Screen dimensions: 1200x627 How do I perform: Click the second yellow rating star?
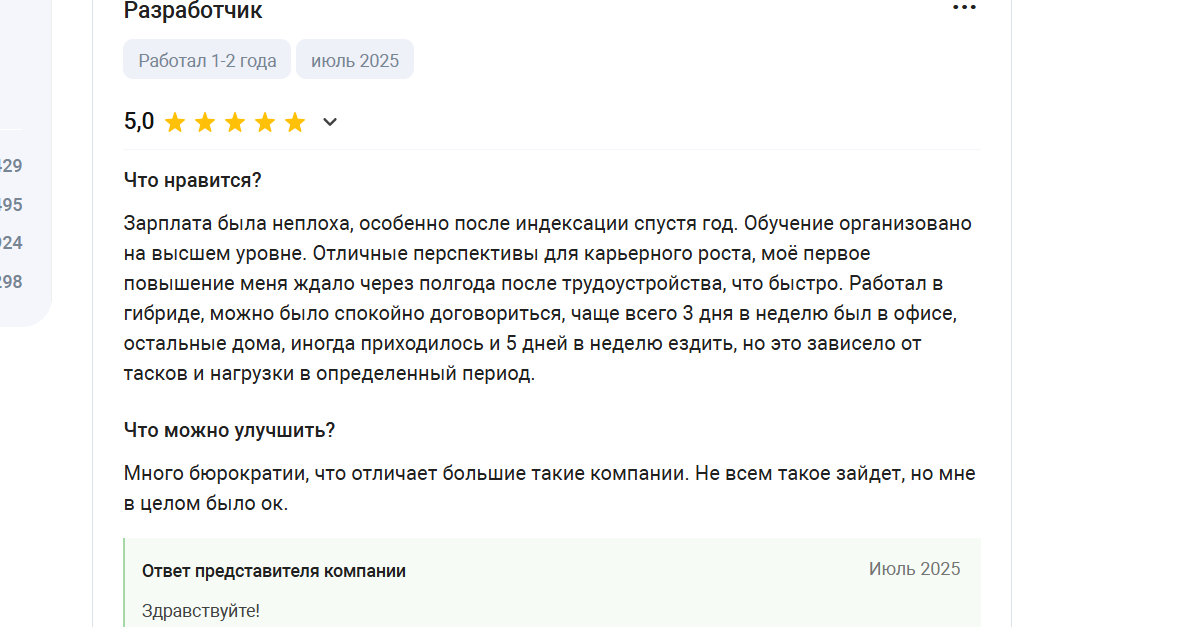click(x=205, y=122)
